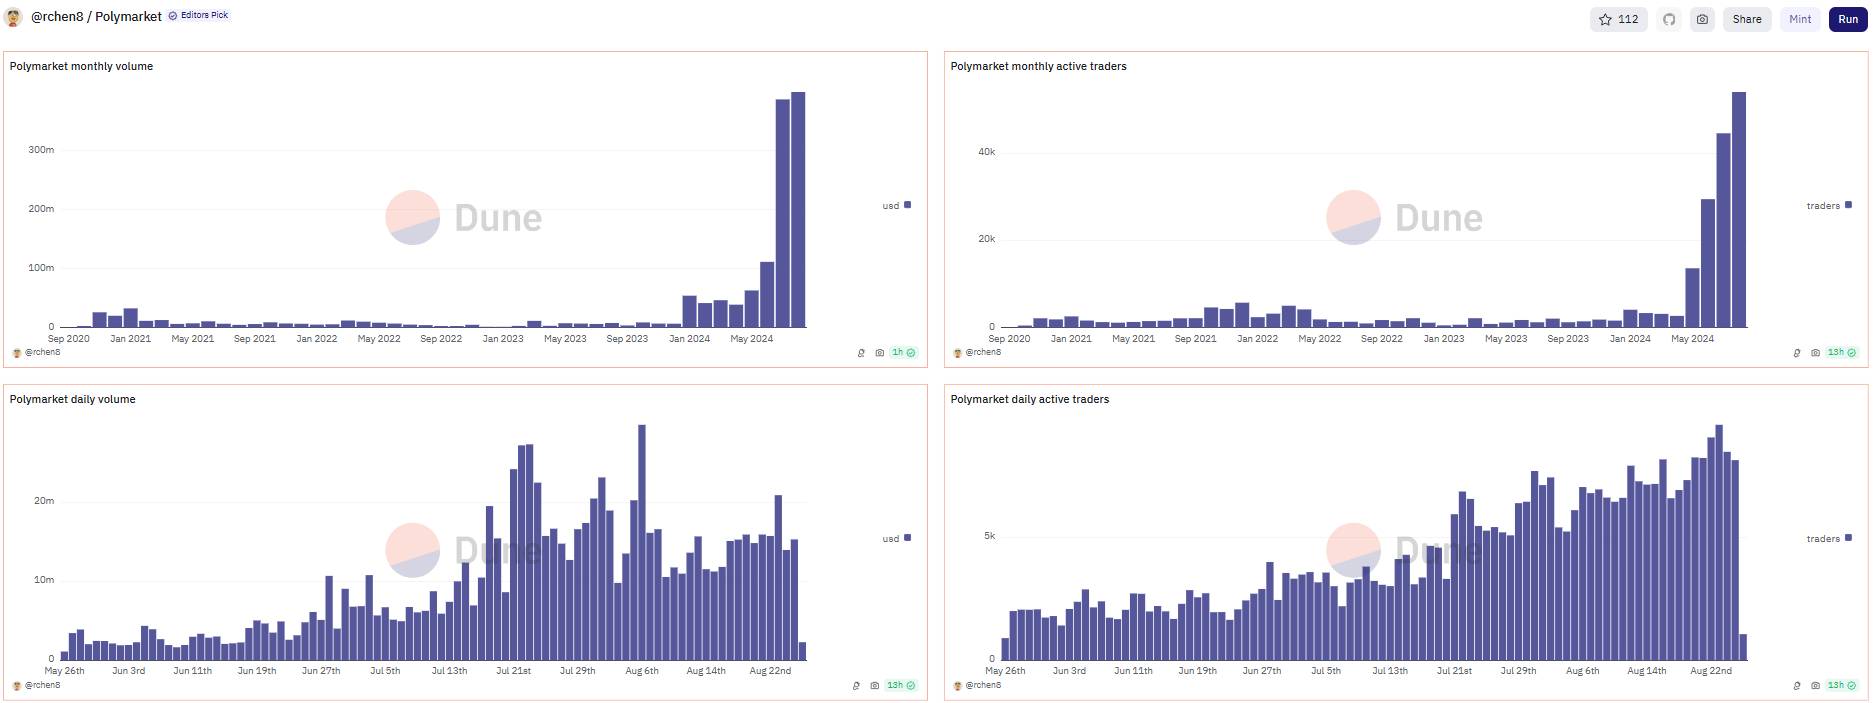Click traders legend swatch on daily active traders
This screenshot has height=703, width=1873.
tap(1848, 538)
